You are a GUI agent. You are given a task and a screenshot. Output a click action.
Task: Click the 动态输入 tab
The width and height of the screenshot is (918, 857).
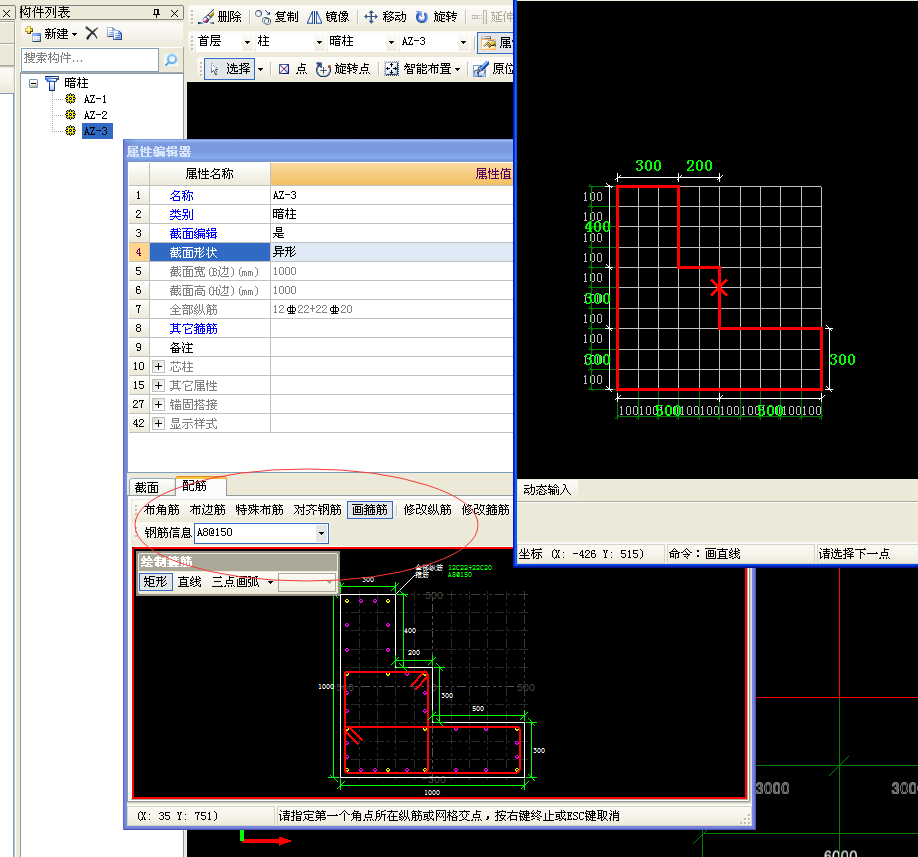pyautogui.click(x=547, y=489)
